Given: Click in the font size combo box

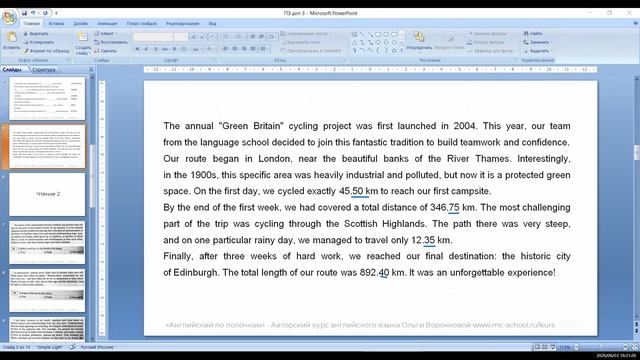Looking at the screenshot, I should click(180, 37).
